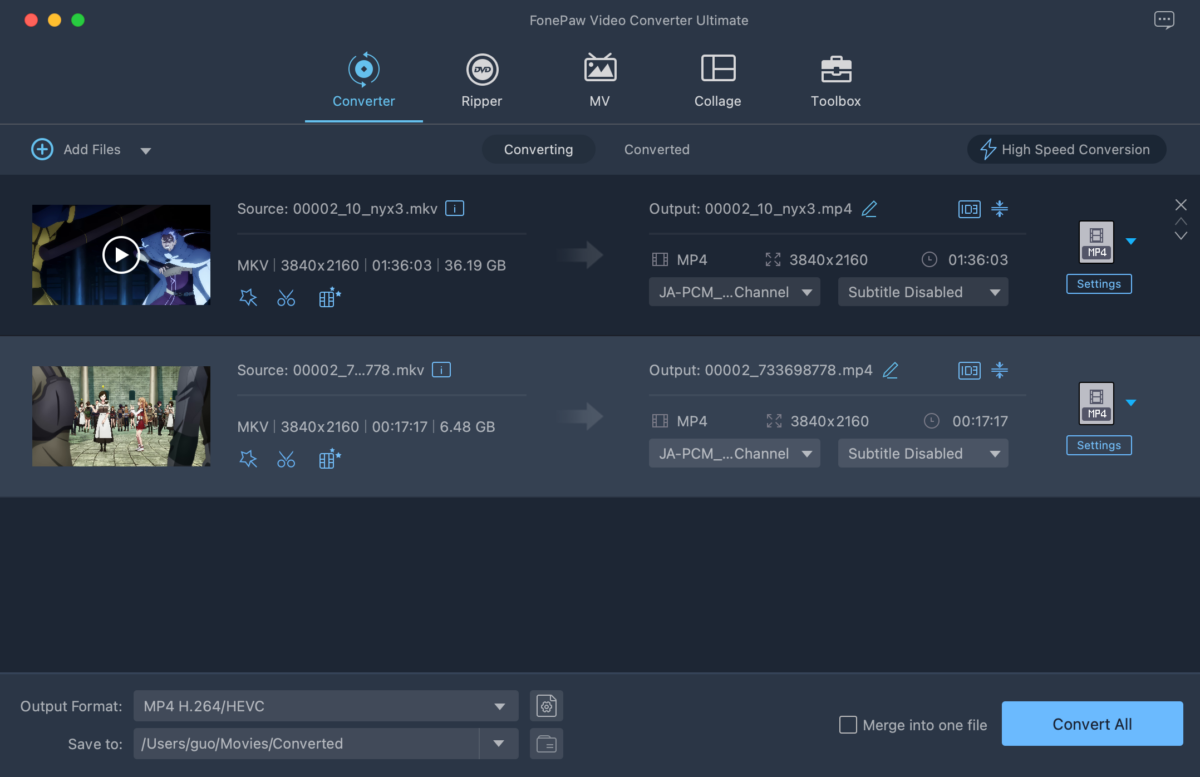Click the compress icon for 00002_733698778.mp4
This screenshot has width=1200, height=777.
coord(999,370)
